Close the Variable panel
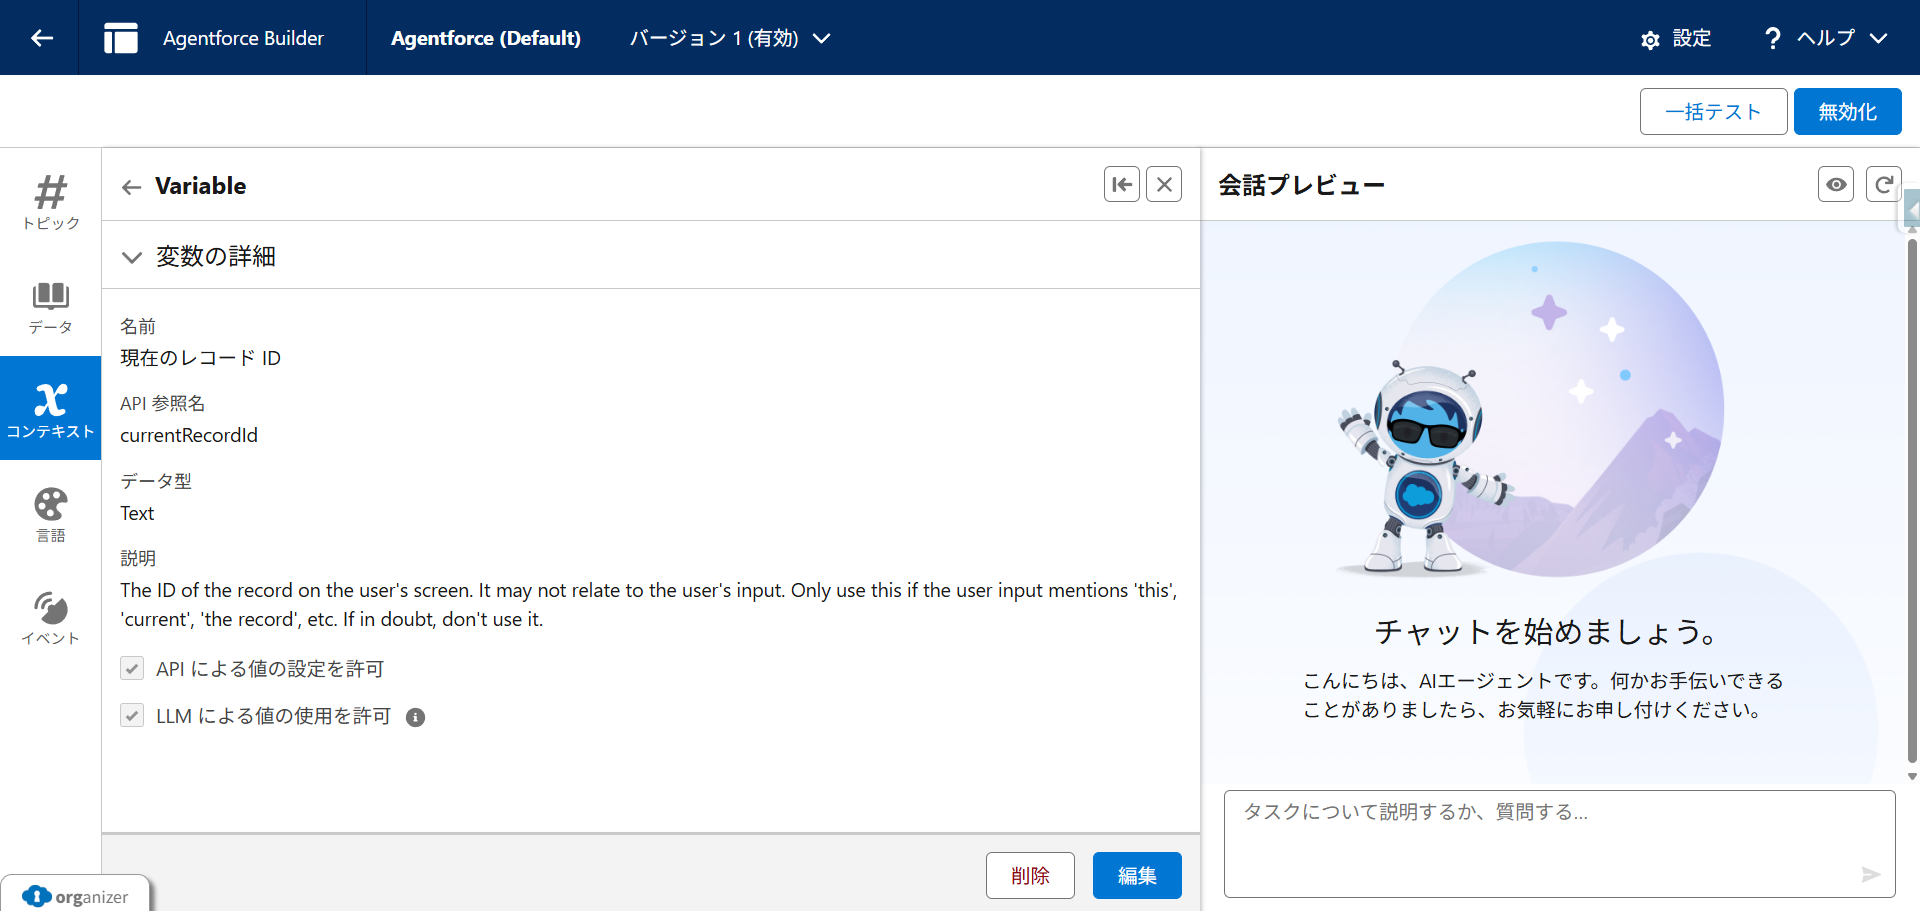This screenshot has width=1920, height=911. click(1164, 184)
